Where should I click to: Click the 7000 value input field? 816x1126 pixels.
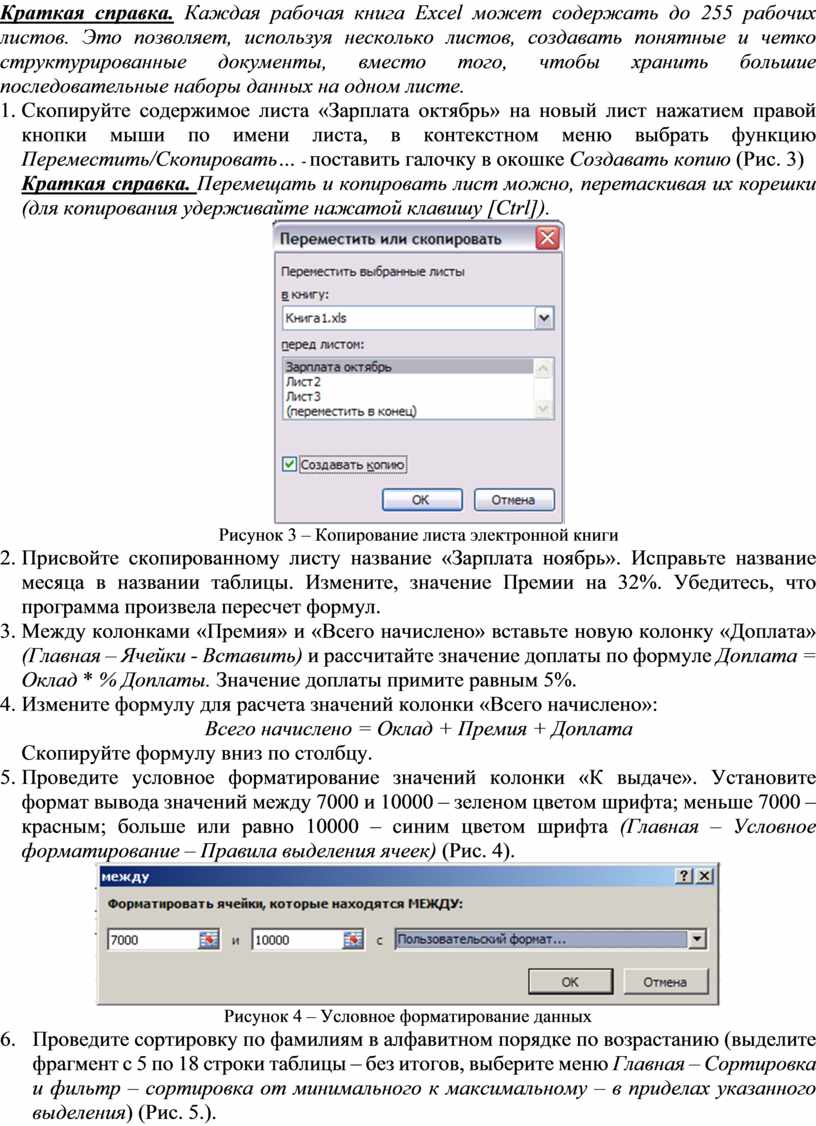(153, 939)
